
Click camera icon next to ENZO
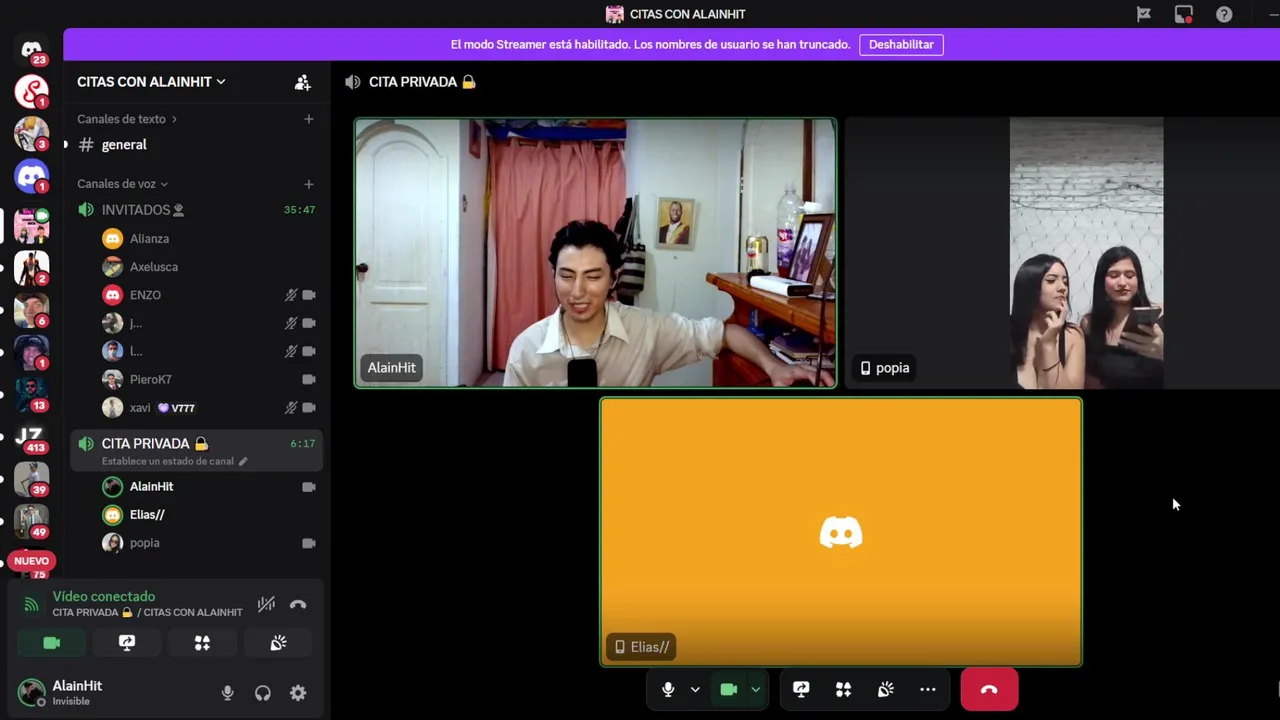308,295
